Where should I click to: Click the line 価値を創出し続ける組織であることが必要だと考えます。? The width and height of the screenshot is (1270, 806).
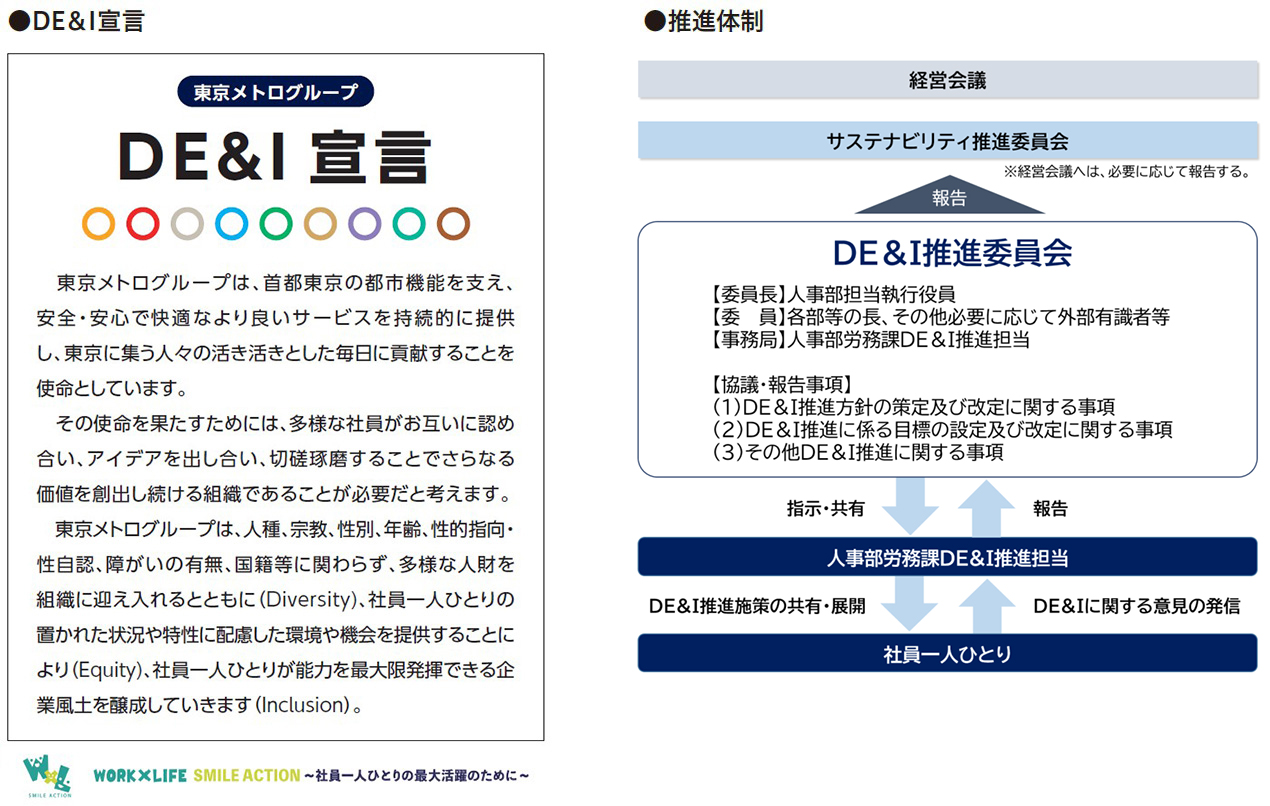pyautogui.click(x=274, y=494)
